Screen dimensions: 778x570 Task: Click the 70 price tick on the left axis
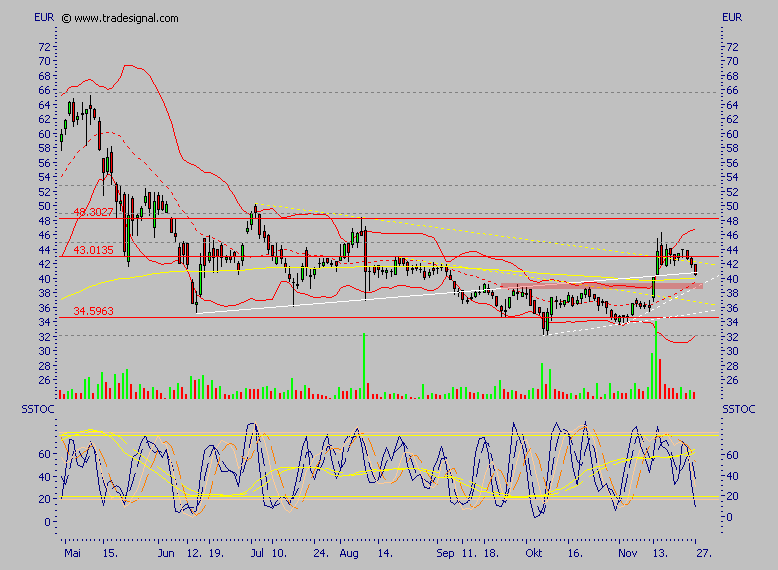click(x=44, y=61)
